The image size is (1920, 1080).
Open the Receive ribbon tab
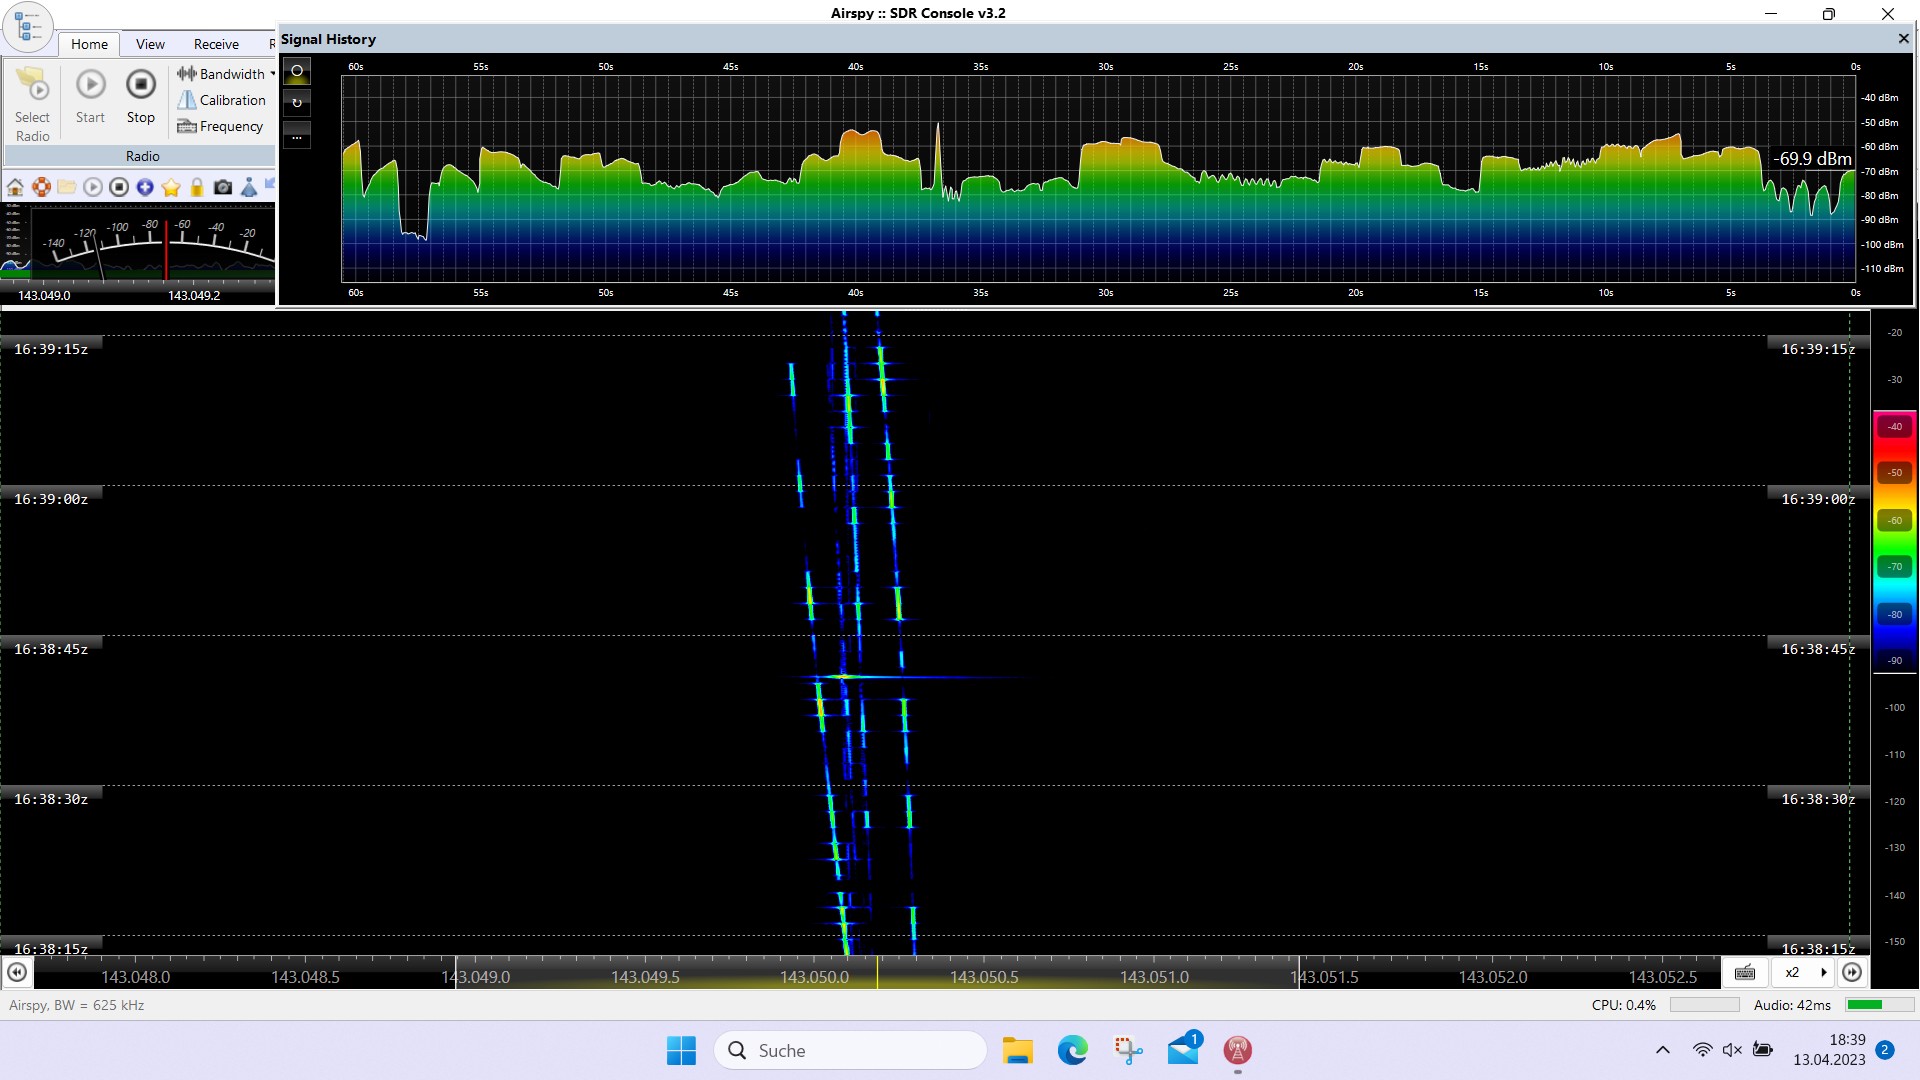216,44
